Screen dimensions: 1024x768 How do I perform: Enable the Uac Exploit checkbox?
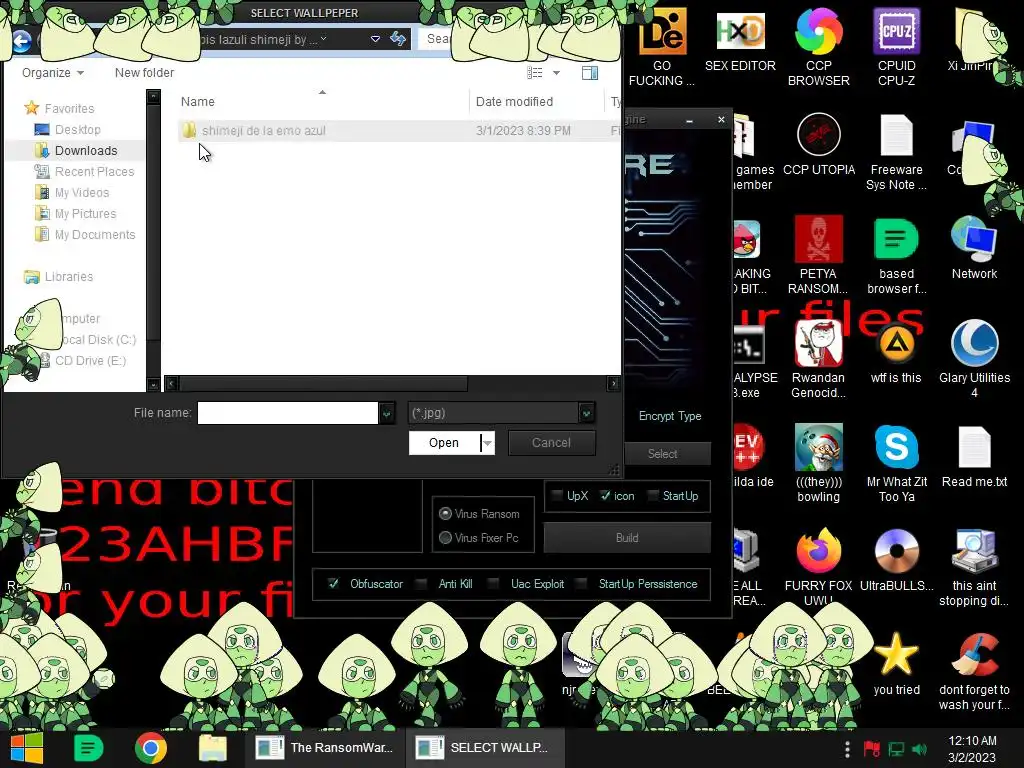[x=494, y=583]
